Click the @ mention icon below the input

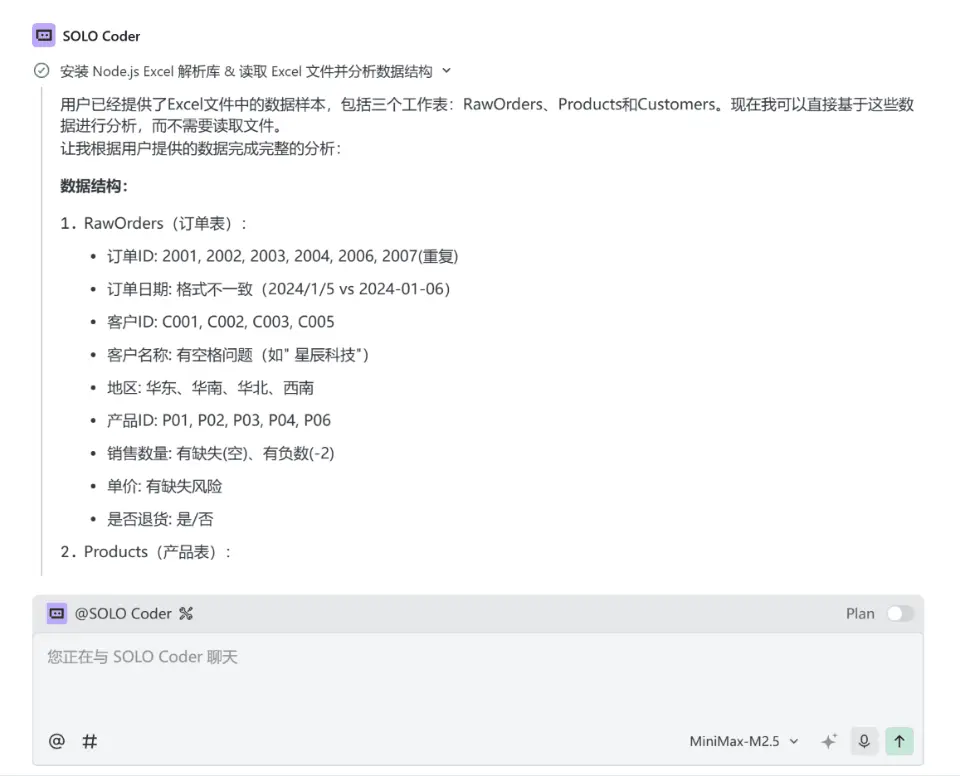tap(56, 741)
